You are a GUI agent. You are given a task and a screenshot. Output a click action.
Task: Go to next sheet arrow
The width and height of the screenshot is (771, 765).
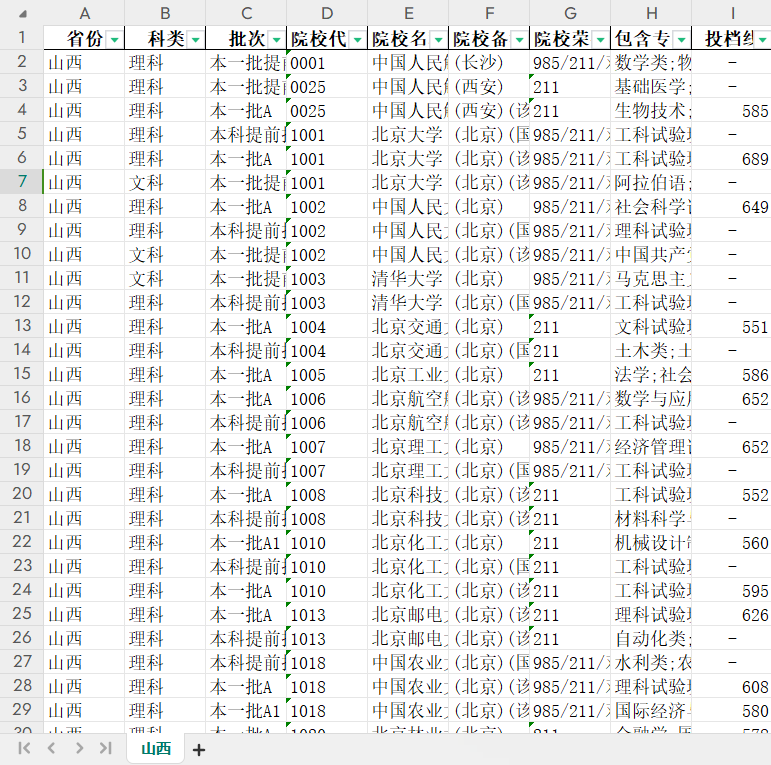79,748
